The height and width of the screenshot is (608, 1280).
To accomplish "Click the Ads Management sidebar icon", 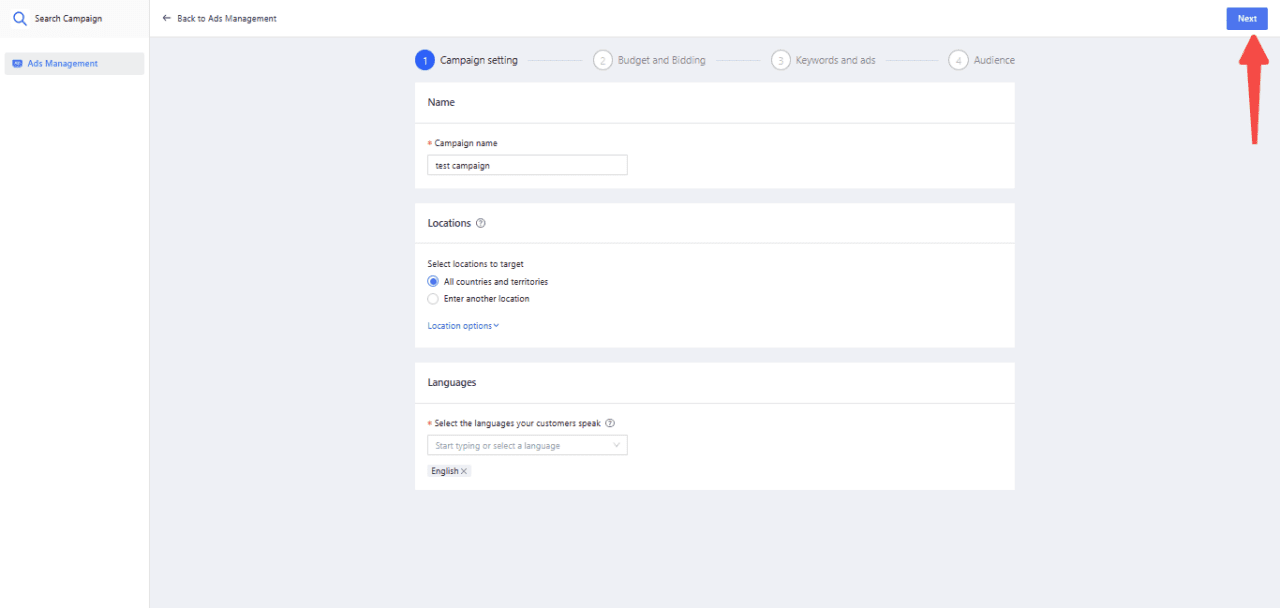I will point(17,64).
